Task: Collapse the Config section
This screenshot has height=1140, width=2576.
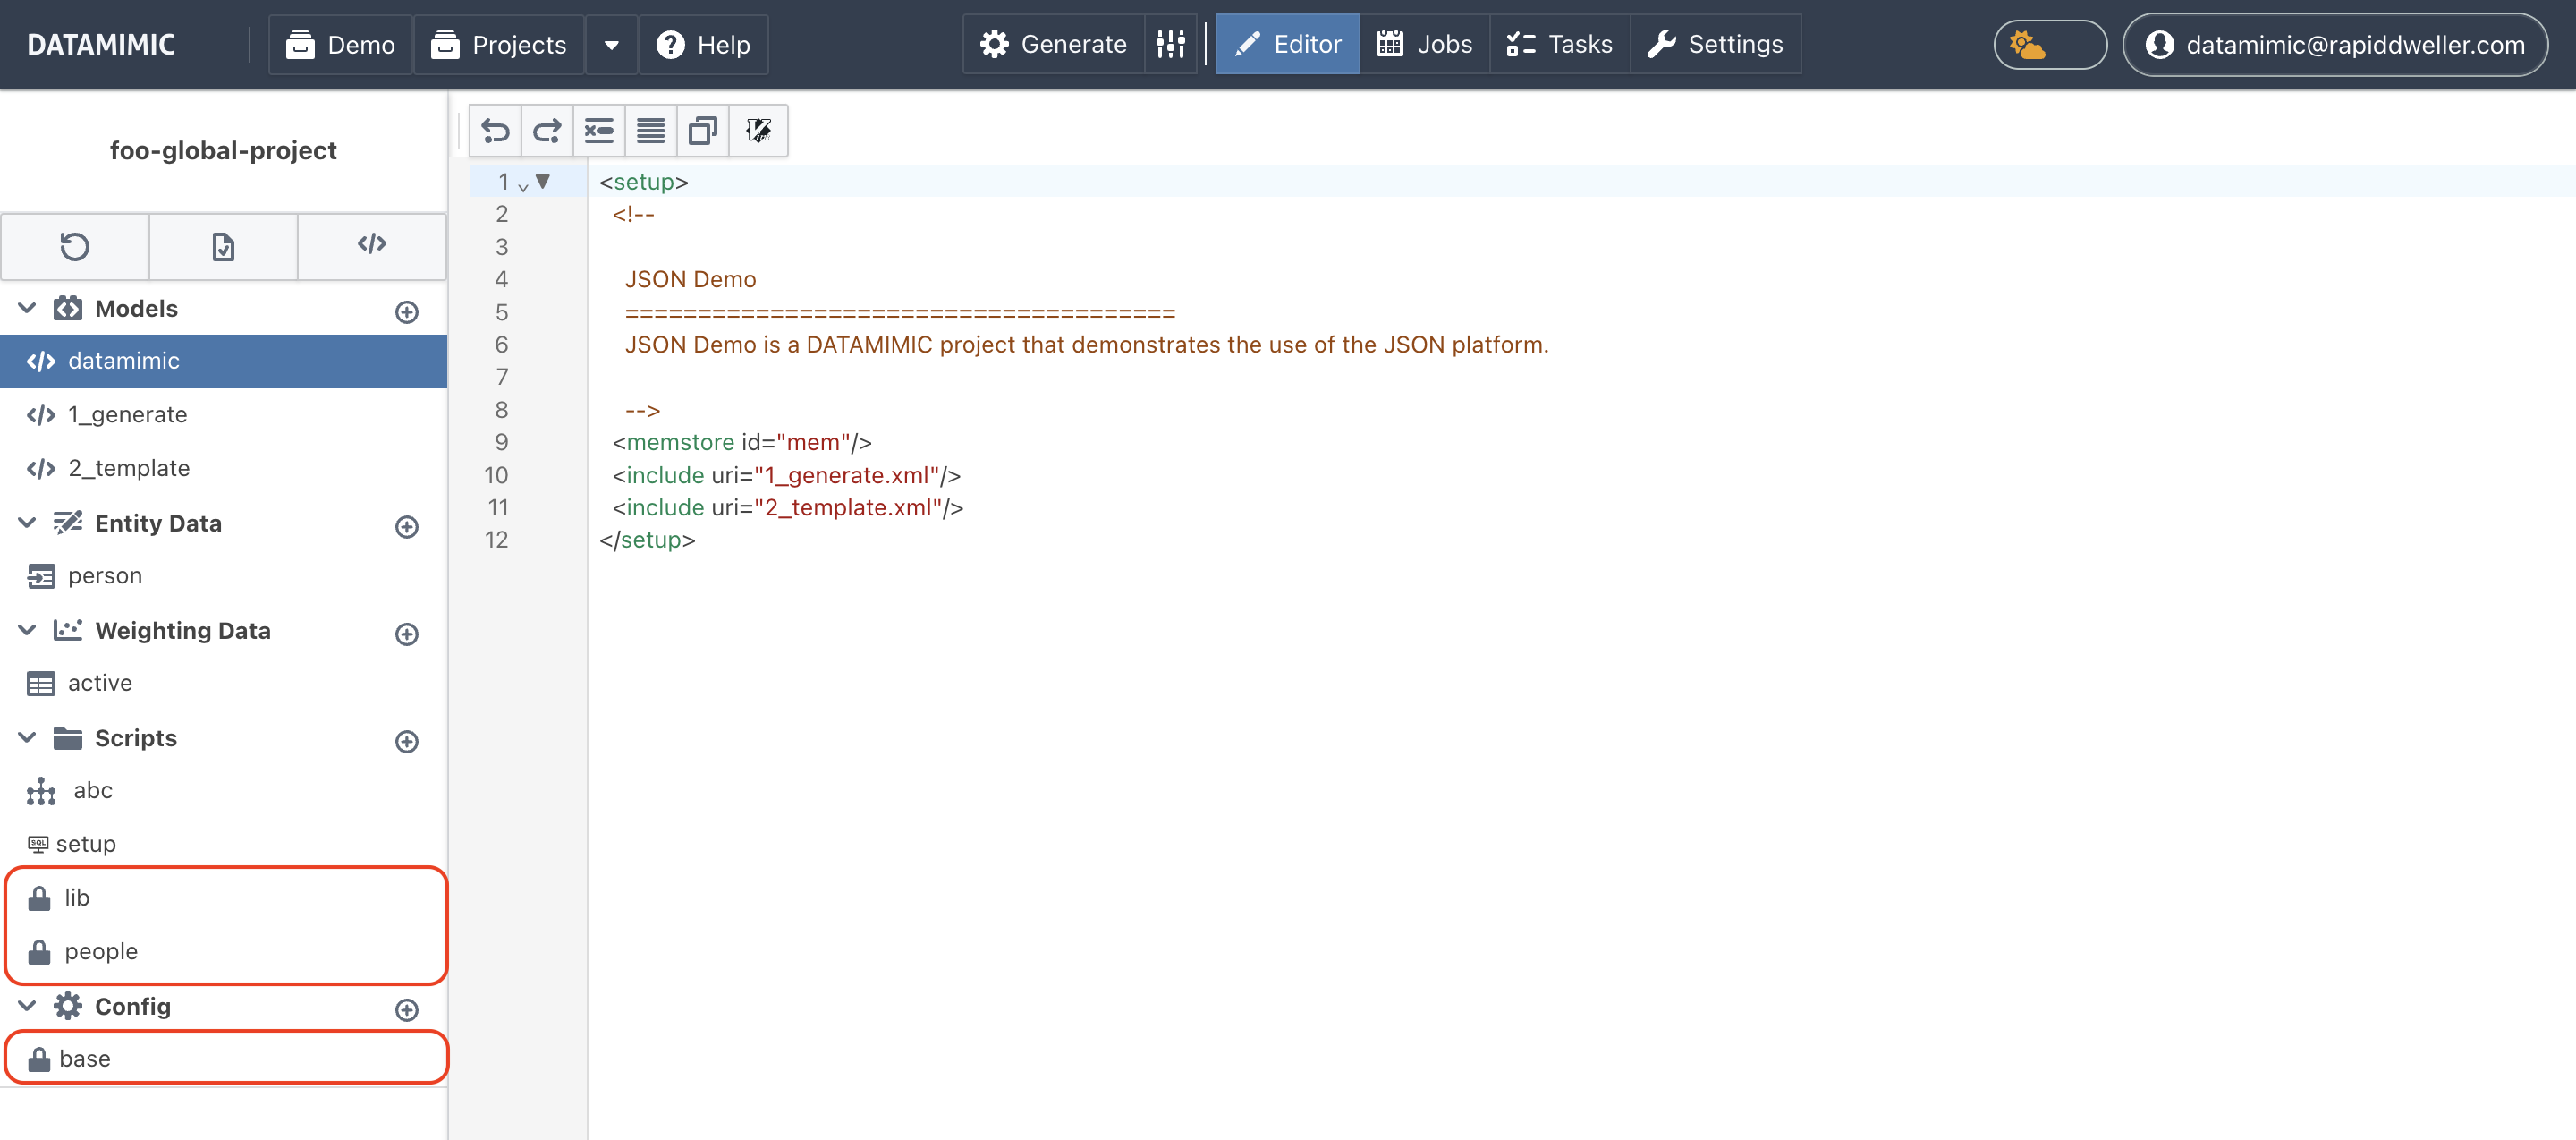Action: (28, 1006)
